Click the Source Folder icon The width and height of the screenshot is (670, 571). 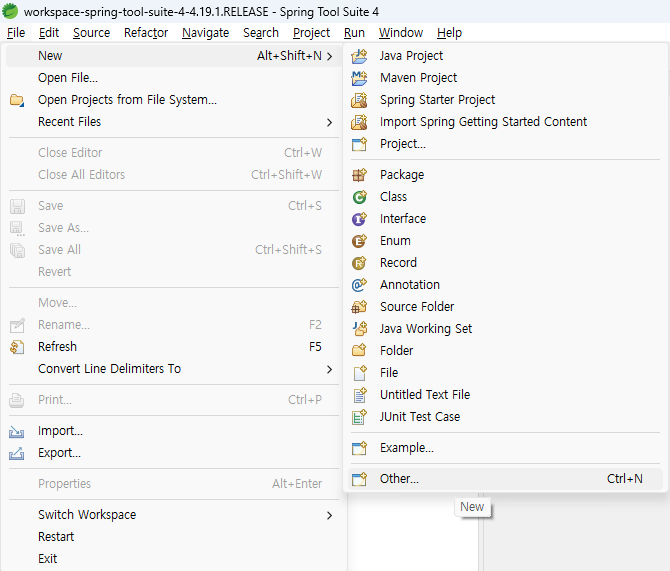(x=359, y=307)
